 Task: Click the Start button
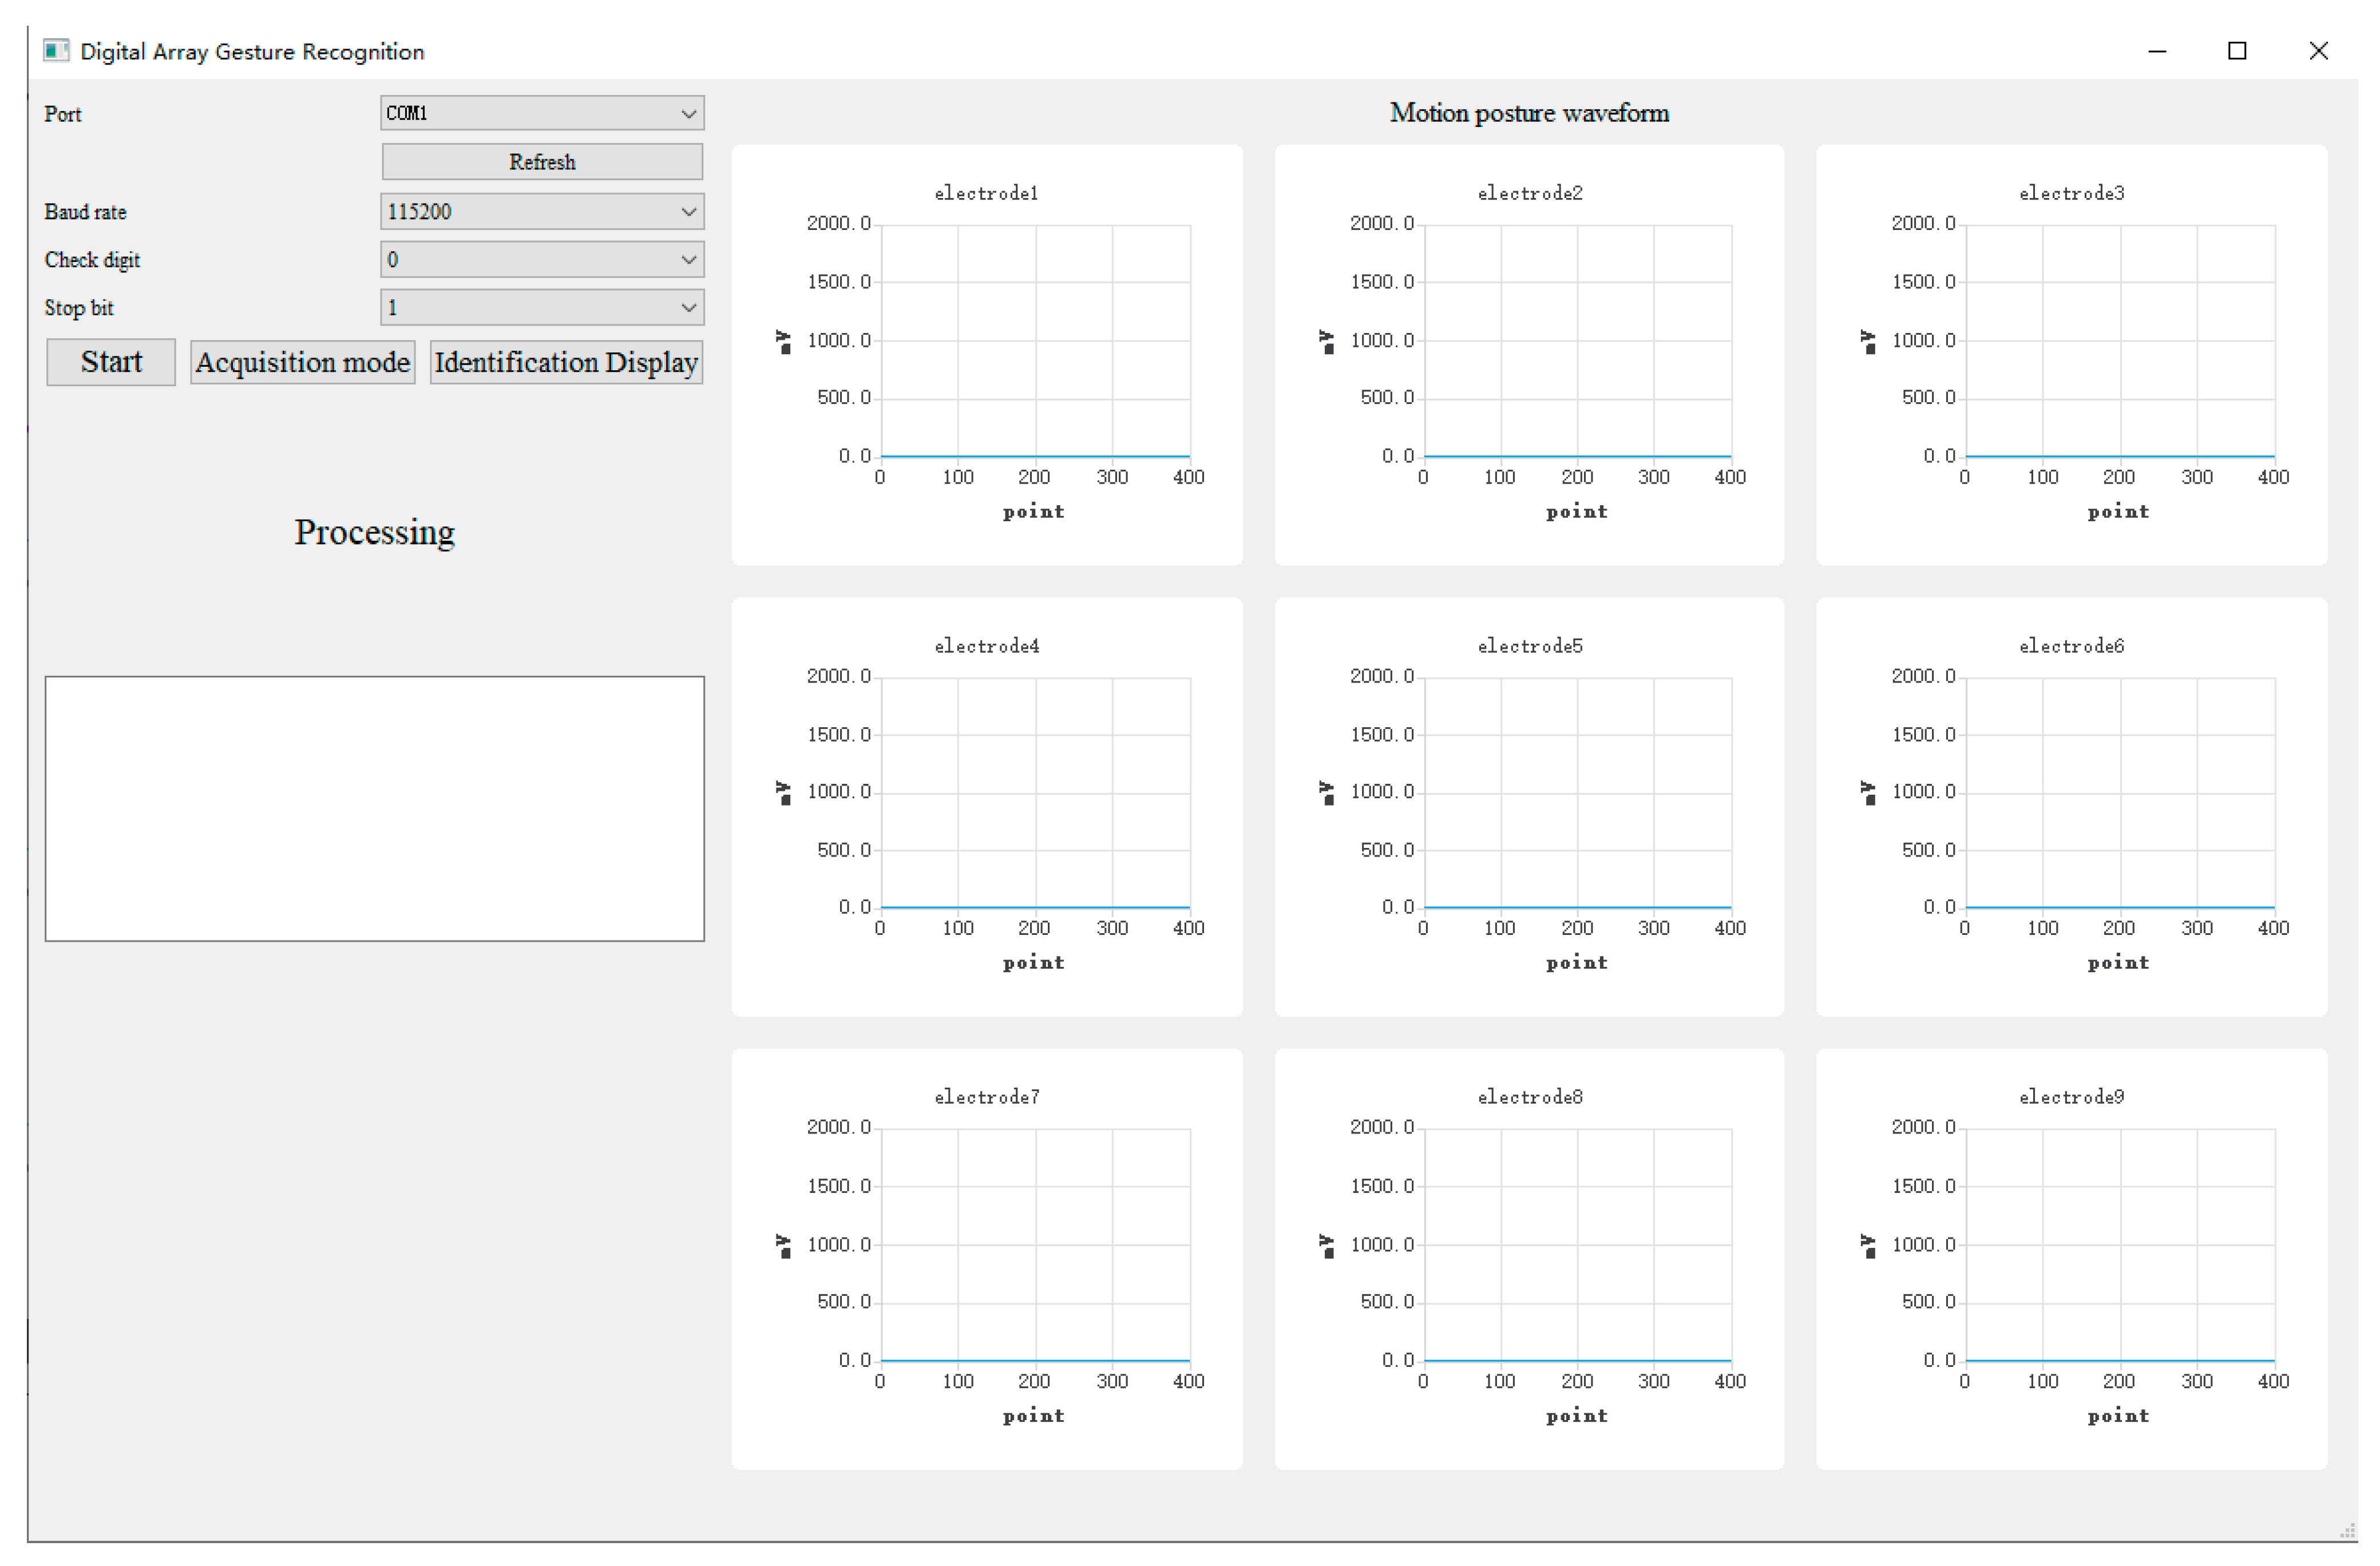(111, 362)
